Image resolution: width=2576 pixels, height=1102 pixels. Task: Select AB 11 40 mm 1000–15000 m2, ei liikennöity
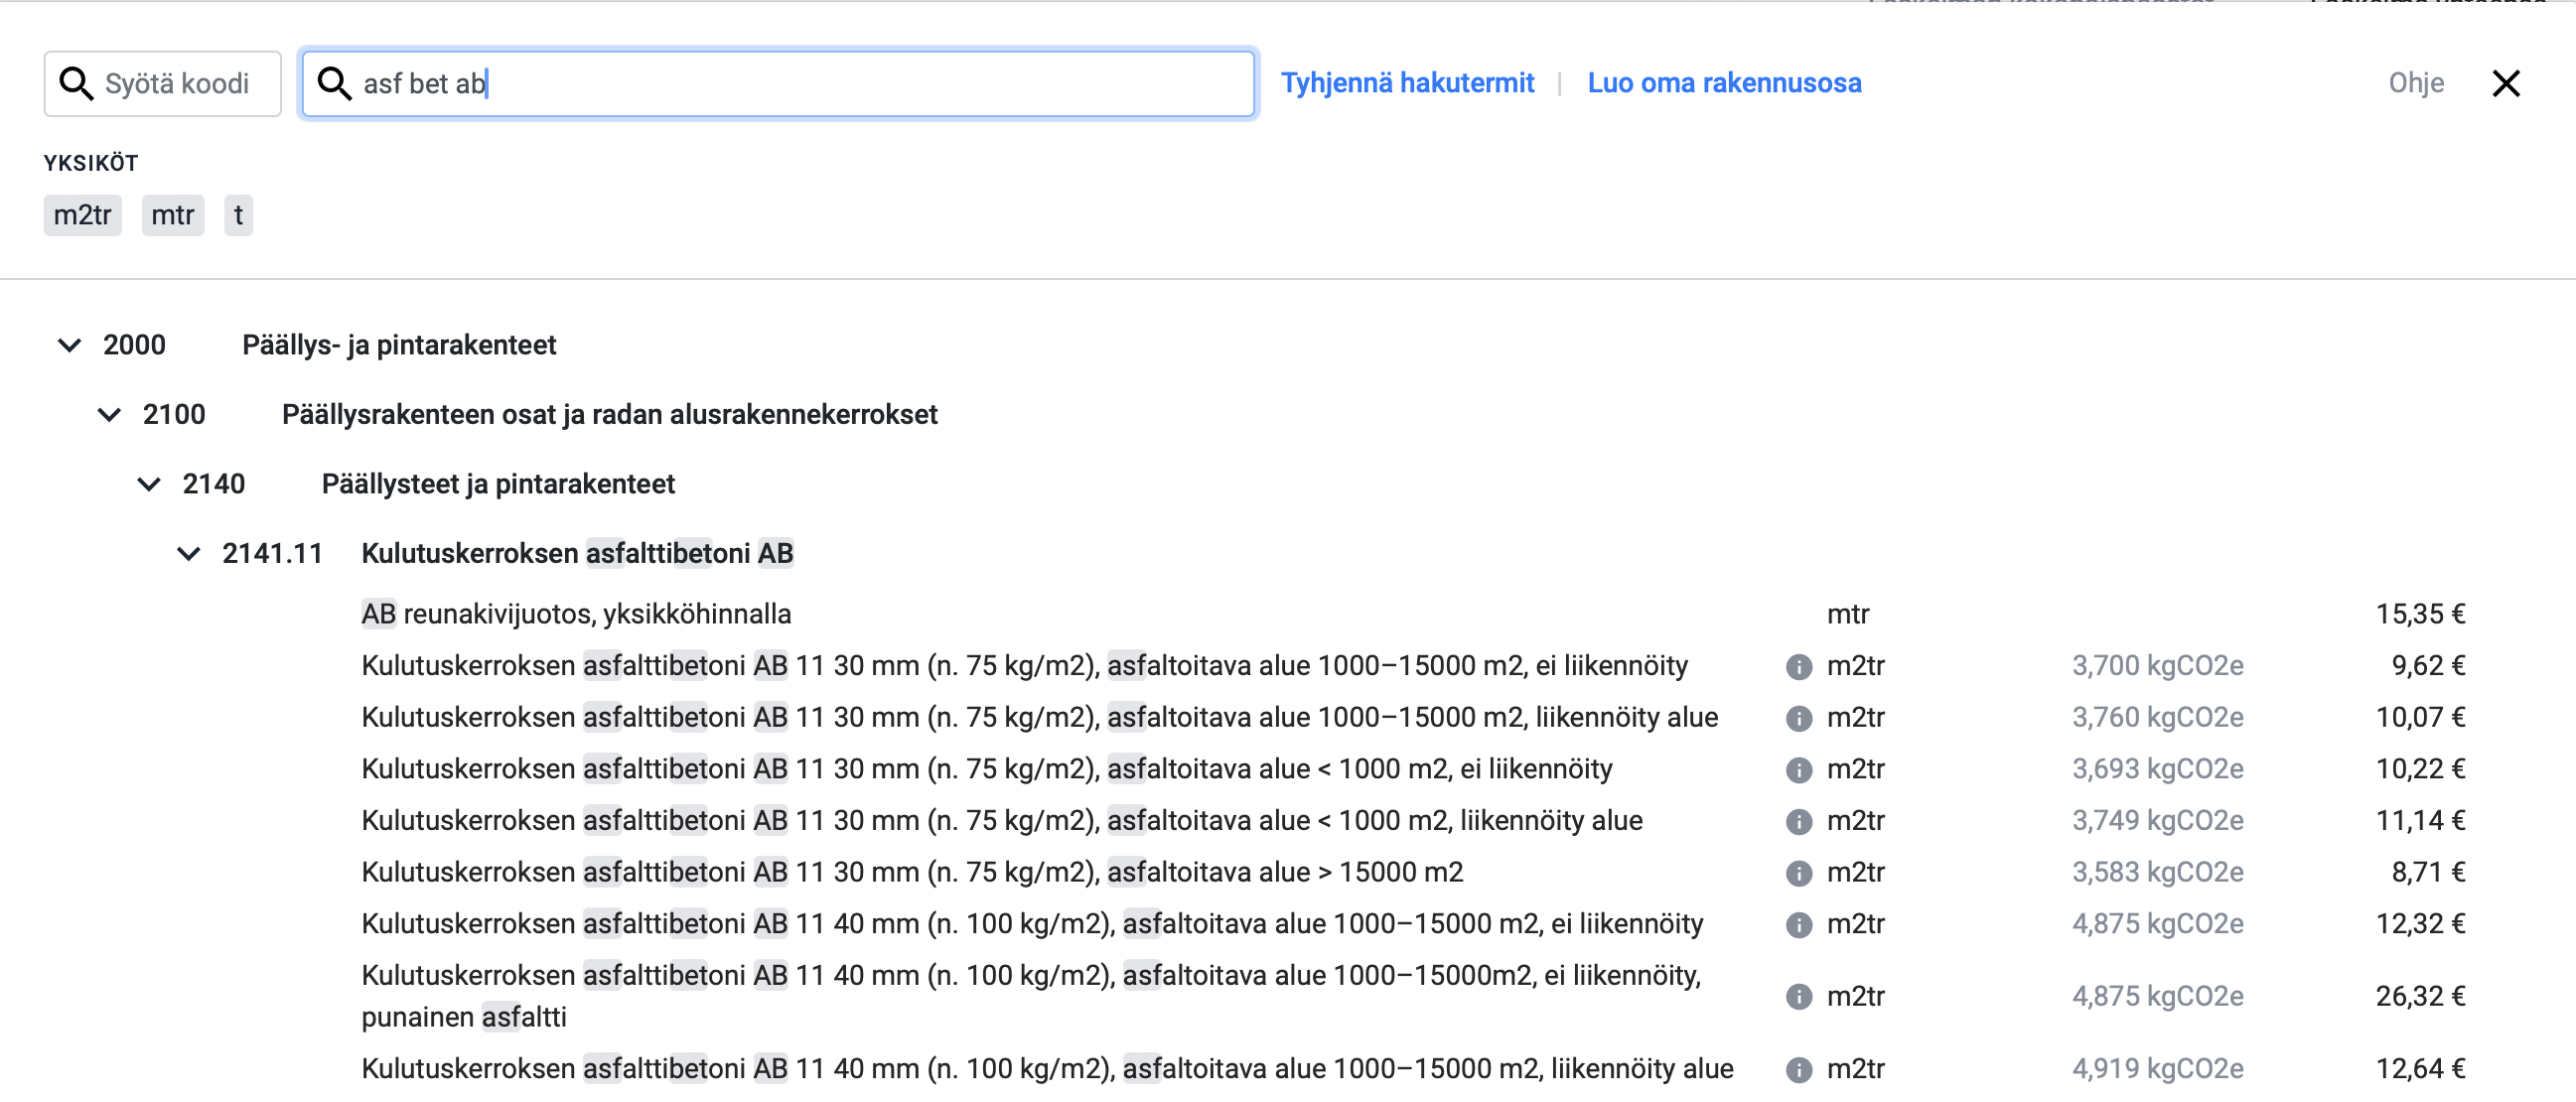pos(1032,924)
